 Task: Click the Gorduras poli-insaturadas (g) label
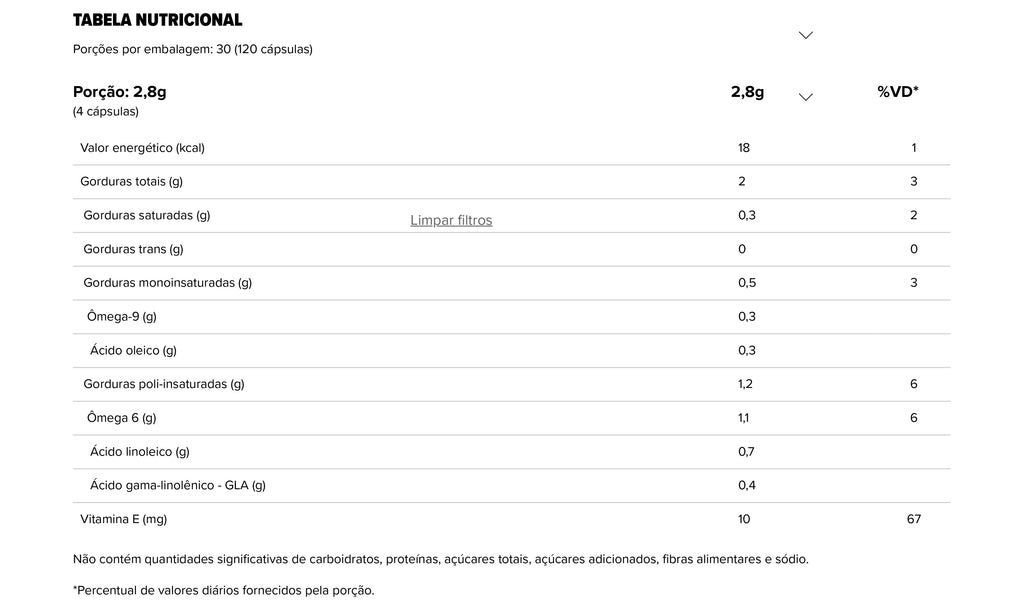click(164, 385)
